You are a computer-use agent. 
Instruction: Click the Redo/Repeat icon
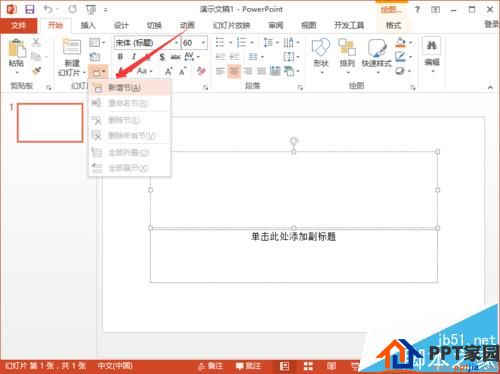coord(72,9)
